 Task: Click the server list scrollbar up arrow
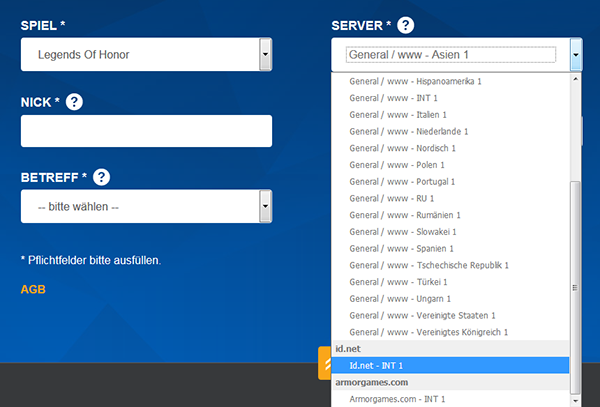click(575, 79)
